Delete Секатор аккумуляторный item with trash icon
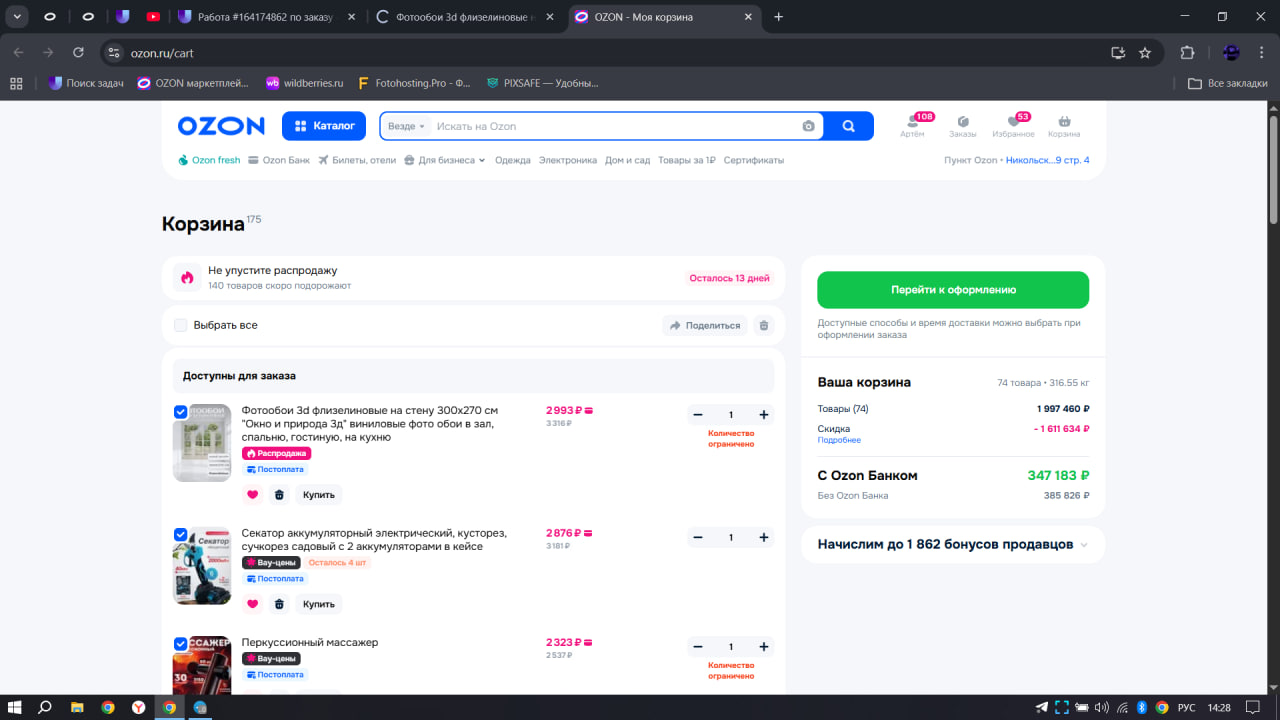 pos(279,604)
